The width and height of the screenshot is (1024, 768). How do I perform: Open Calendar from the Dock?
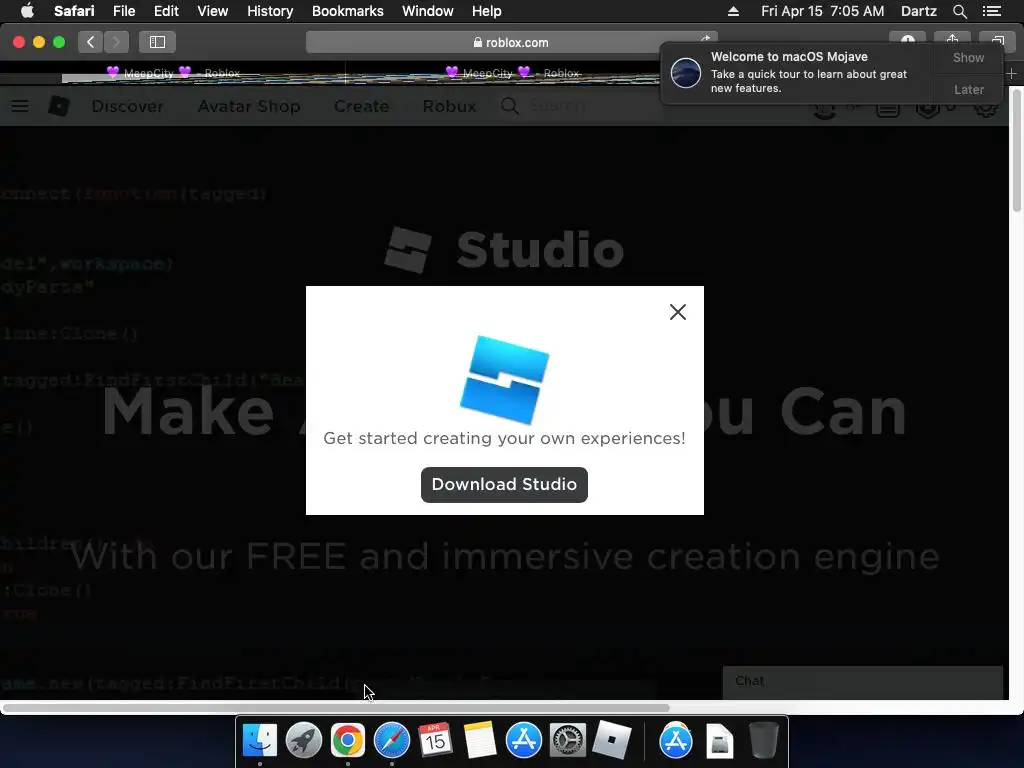(436, 741)
